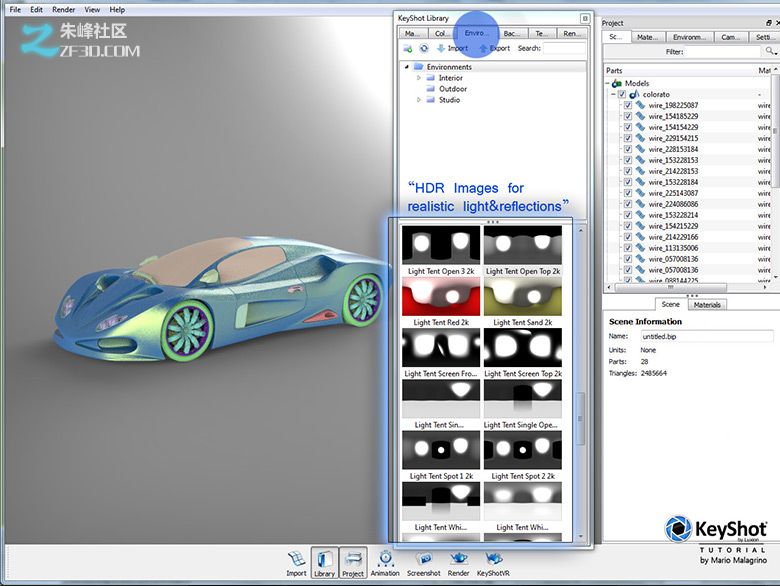Expand the Studio environments folder
The image size is (780, 586).
(x=419, y=100)
